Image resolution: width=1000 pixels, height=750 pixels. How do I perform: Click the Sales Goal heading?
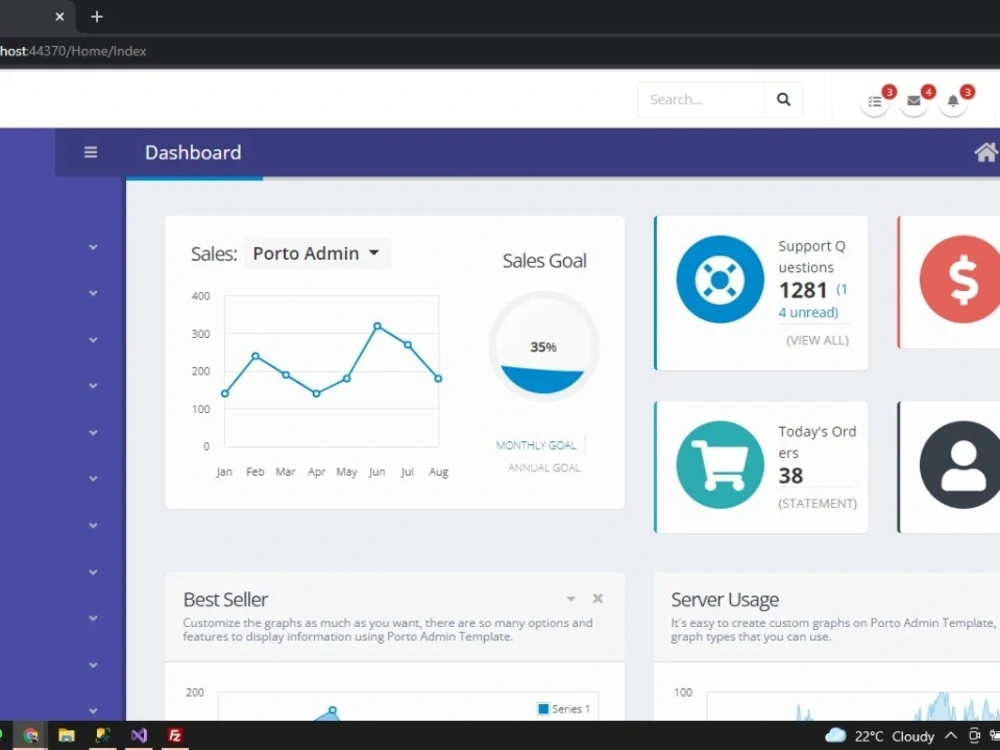[544, 260]
